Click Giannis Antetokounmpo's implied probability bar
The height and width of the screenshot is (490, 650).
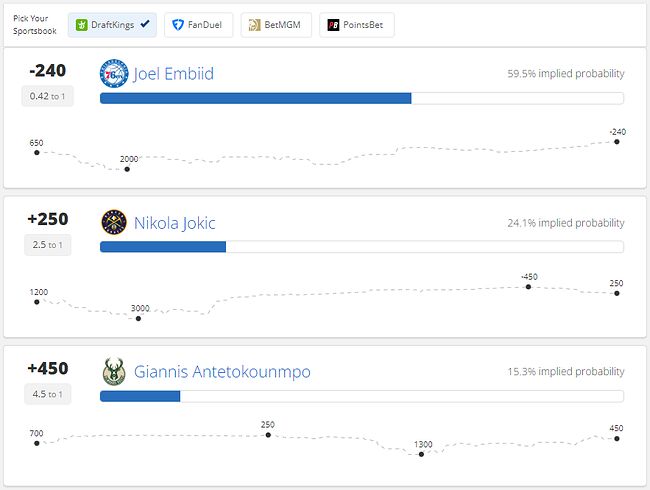pos(362,396)
